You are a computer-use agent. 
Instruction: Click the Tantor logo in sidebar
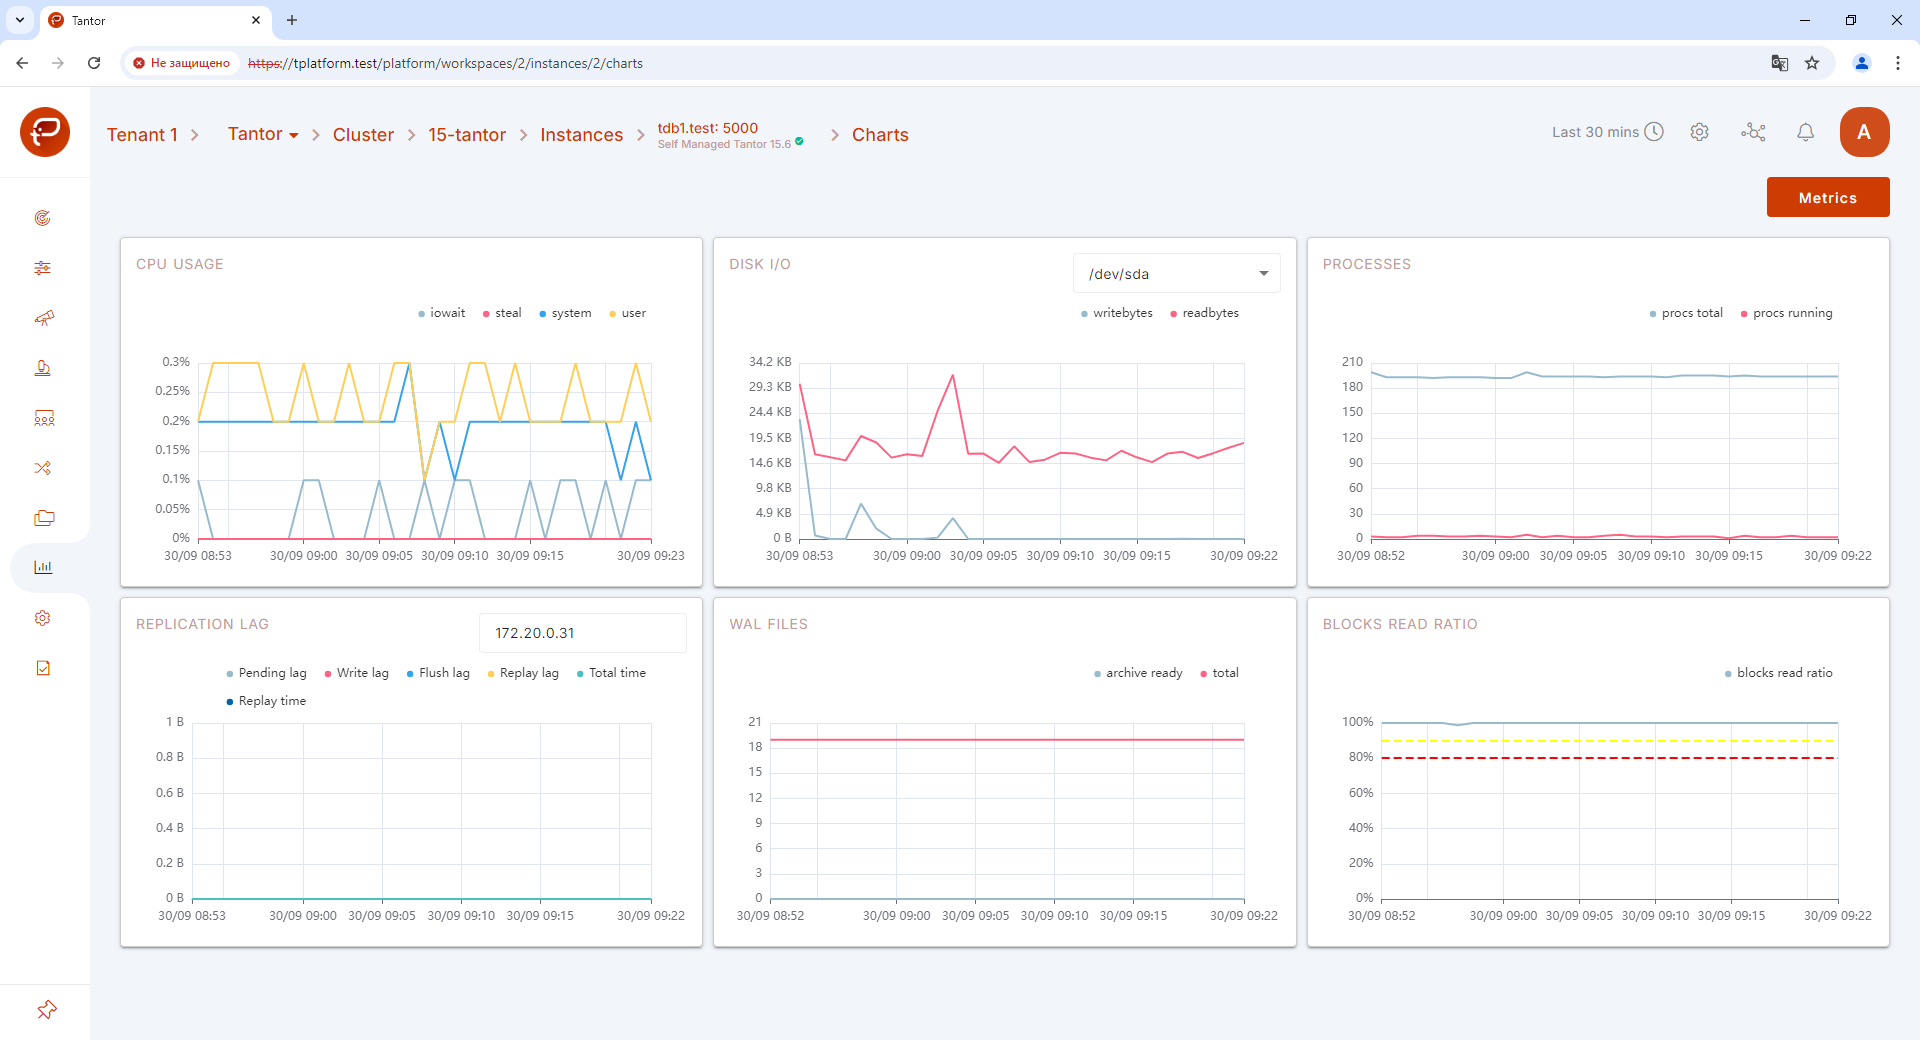coord(45,132)
